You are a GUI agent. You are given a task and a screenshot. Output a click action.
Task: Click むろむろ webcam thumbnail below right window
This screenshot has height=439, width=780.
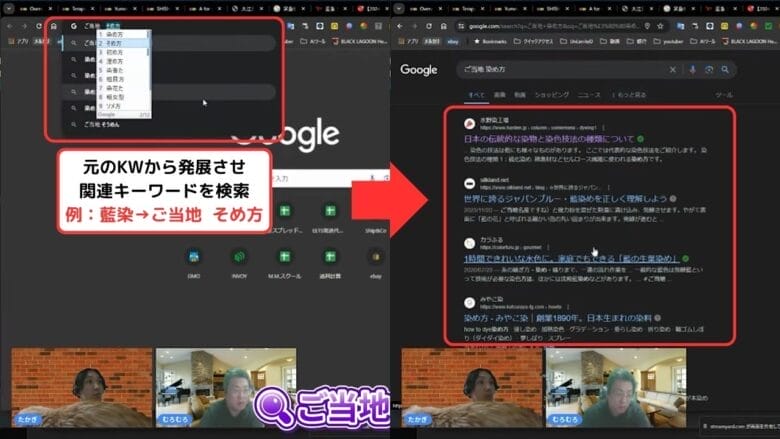(616, 387)
